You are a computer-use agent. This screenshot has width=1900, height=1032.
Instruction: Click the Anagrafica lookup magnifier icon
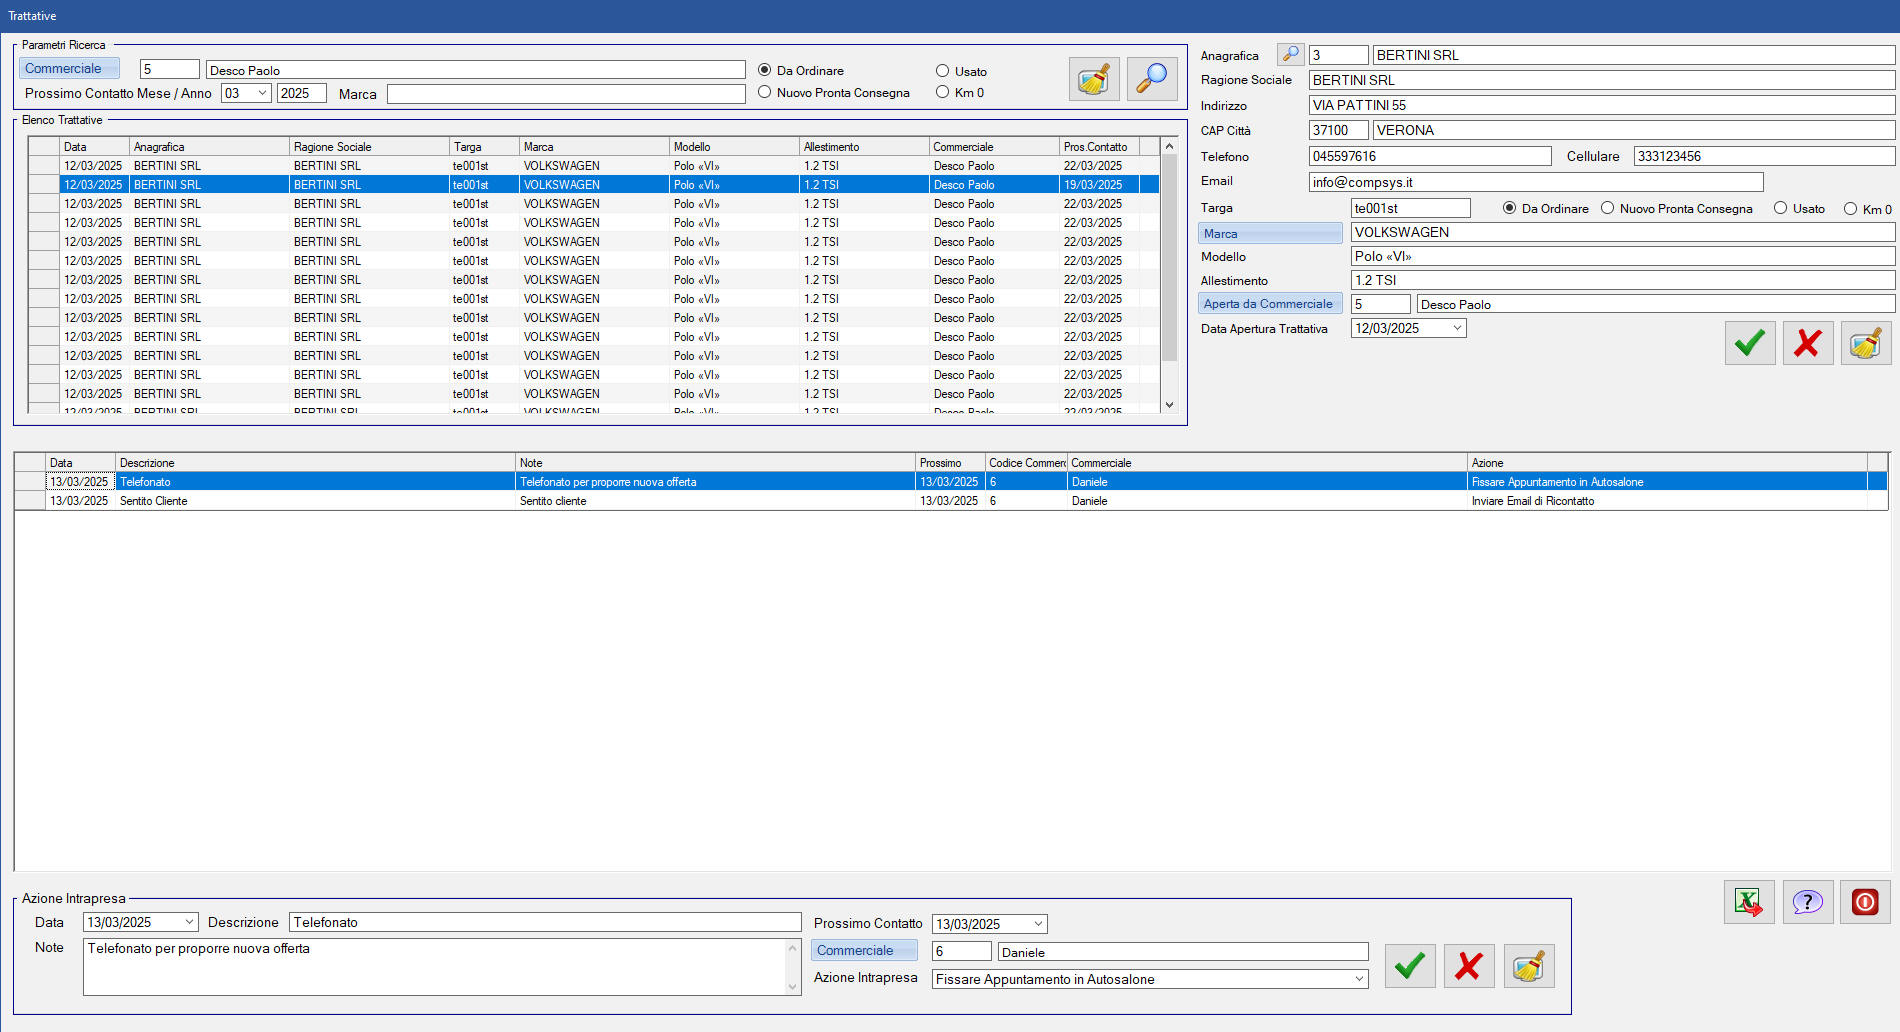pyautogui.click(x=1290, y=55)
